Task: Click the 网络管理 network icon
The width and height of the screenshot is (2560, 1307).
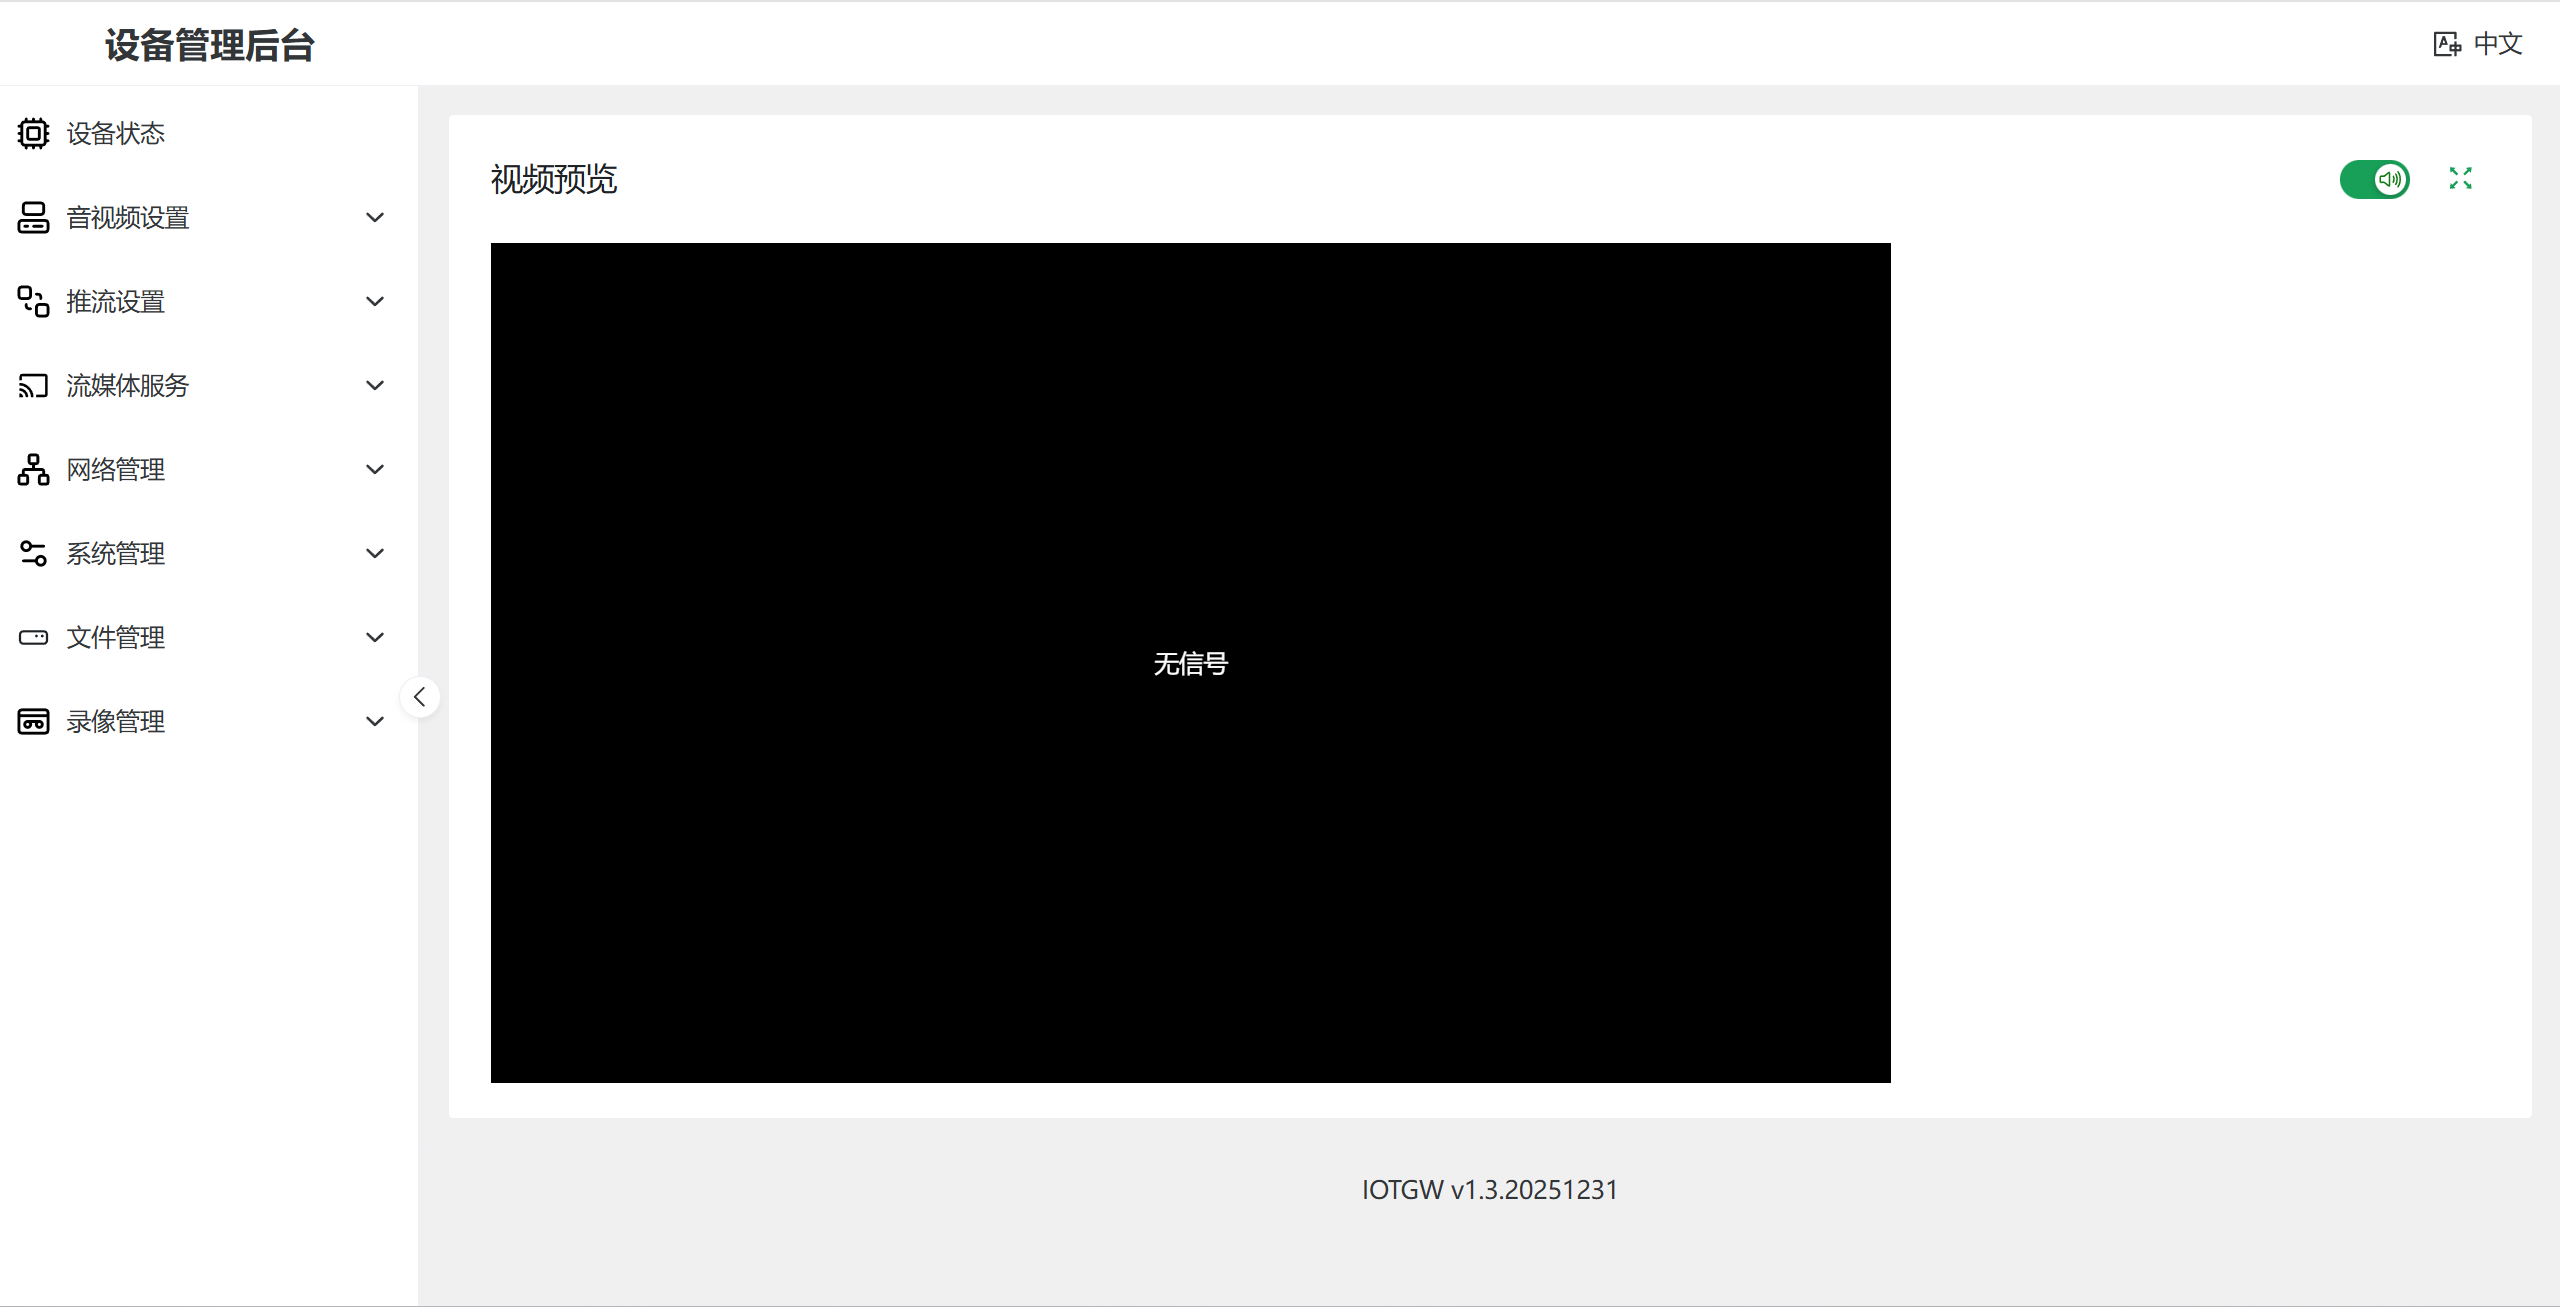Action: (x=33, y=469)
